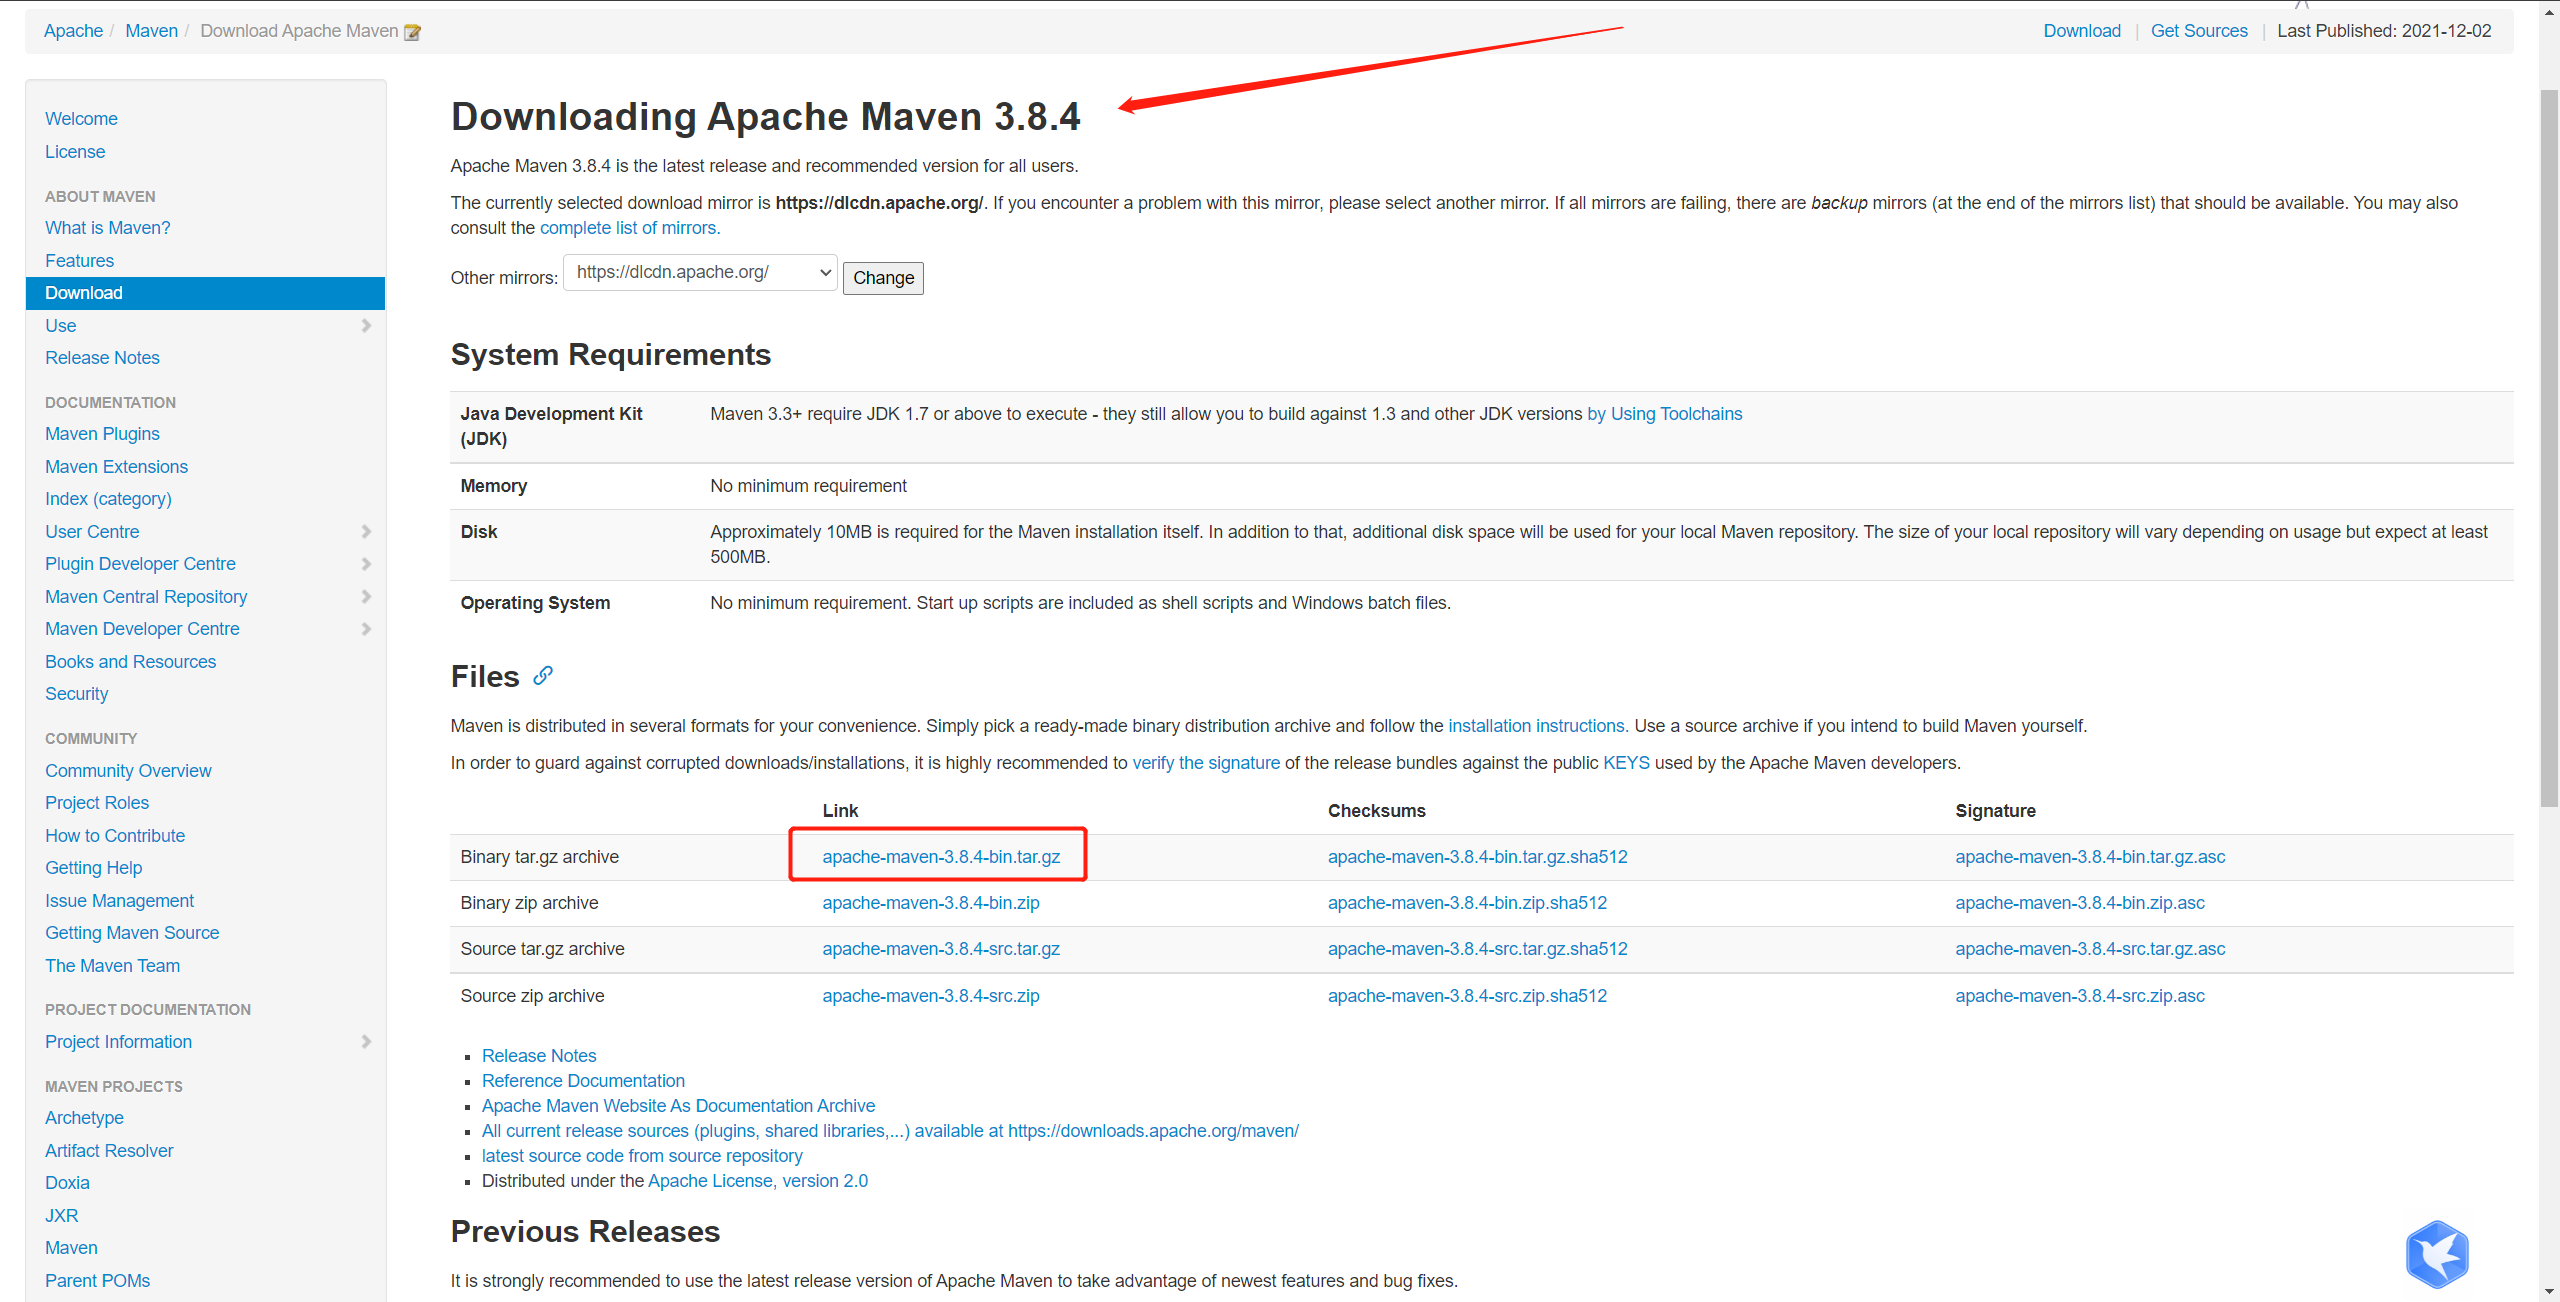Image resolution: width=2560 pixels, height=1302 pixels.
Task: Open the KEYS link
Action: 1626,763
